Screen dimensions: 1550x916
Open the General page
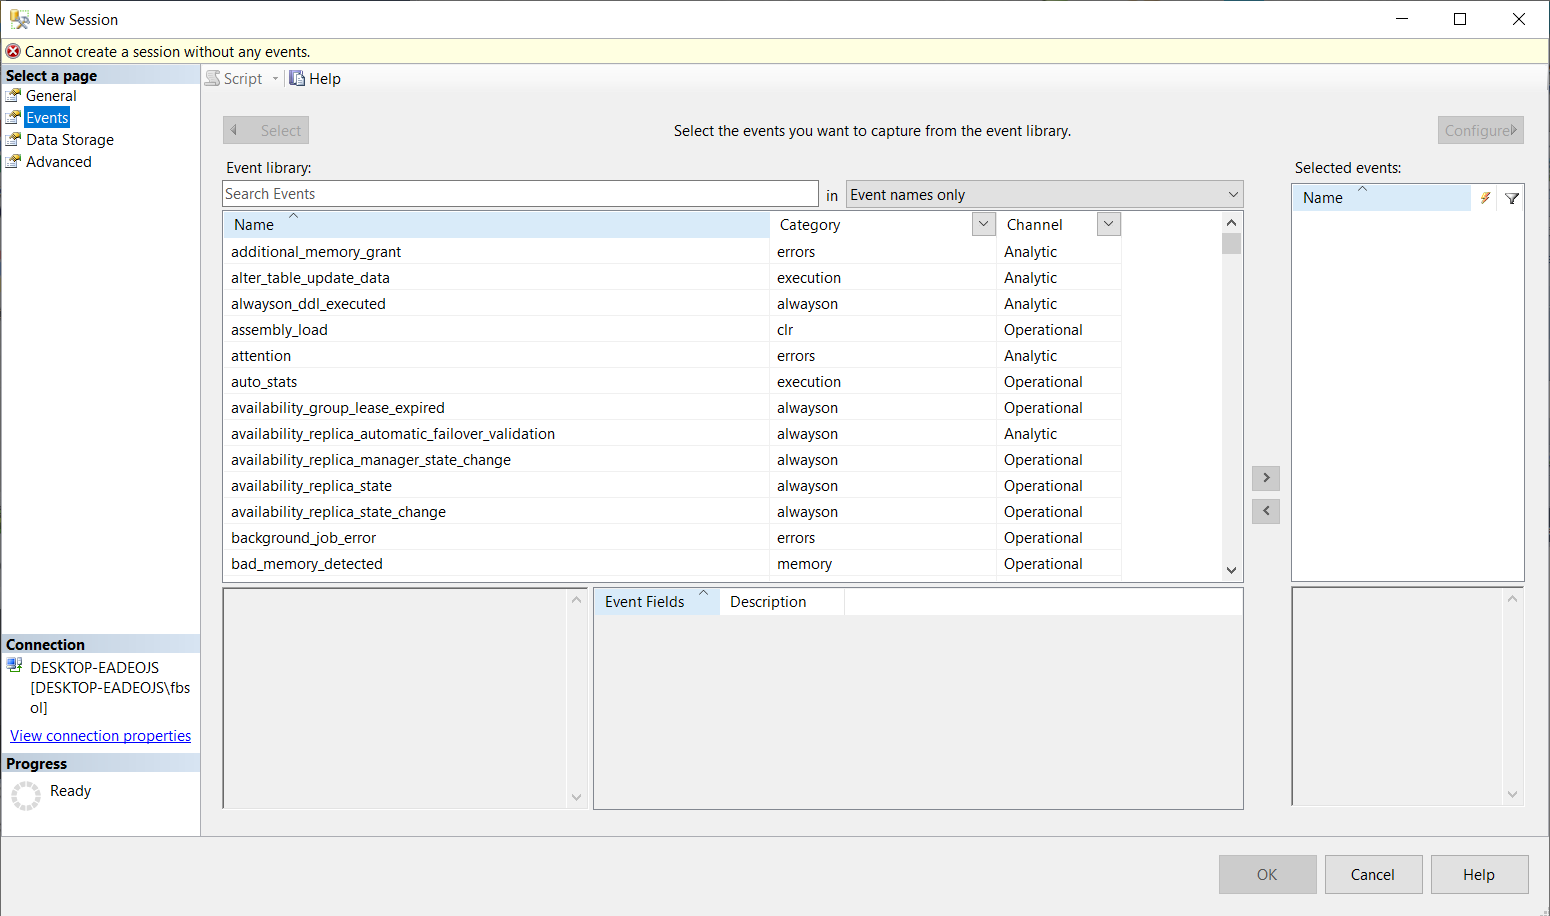click(51, 96)
